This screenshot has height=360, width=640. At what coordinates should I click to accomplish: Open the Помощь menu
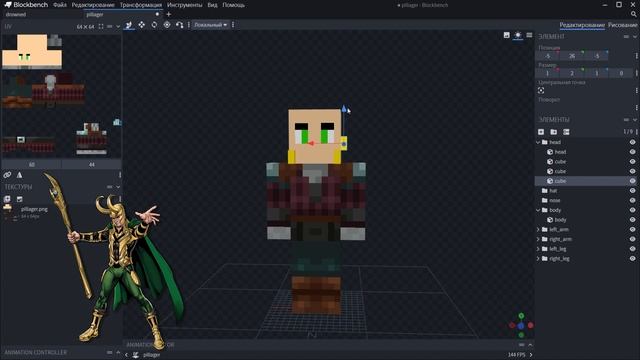pos(233,5)
